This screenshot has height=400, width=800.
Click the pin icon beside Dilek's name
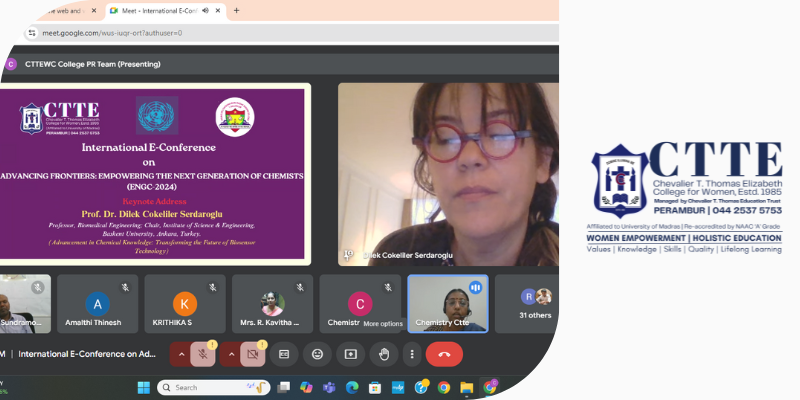[x=349, y=255]
